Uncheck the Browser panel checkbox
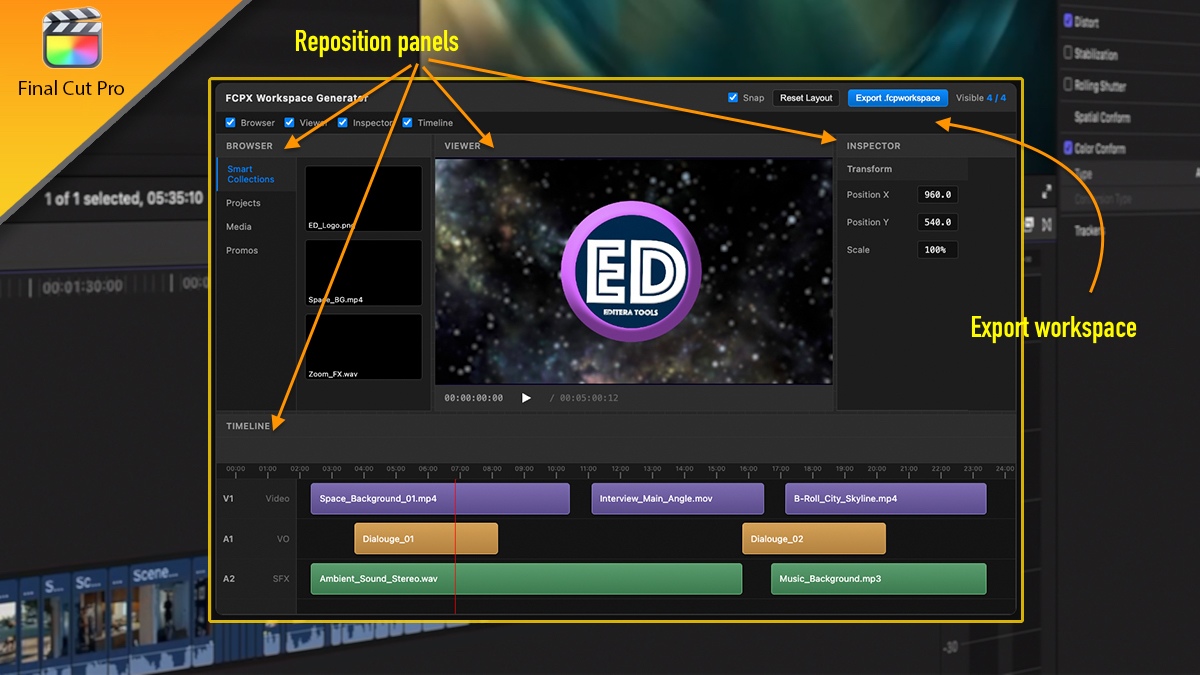The image size is (1200, 675). [228, 124]
